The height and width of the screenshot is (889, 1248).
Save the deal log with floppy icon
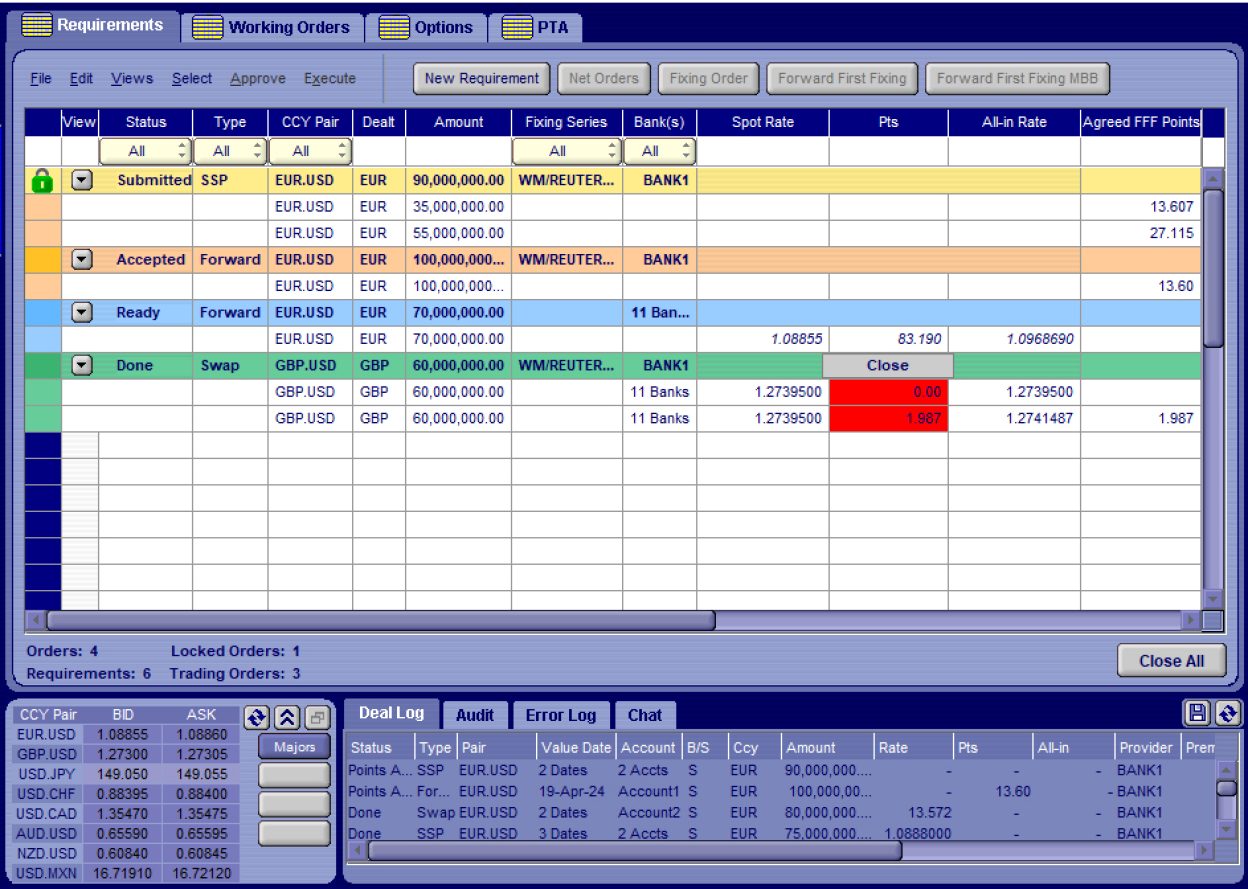[1196, 713]
